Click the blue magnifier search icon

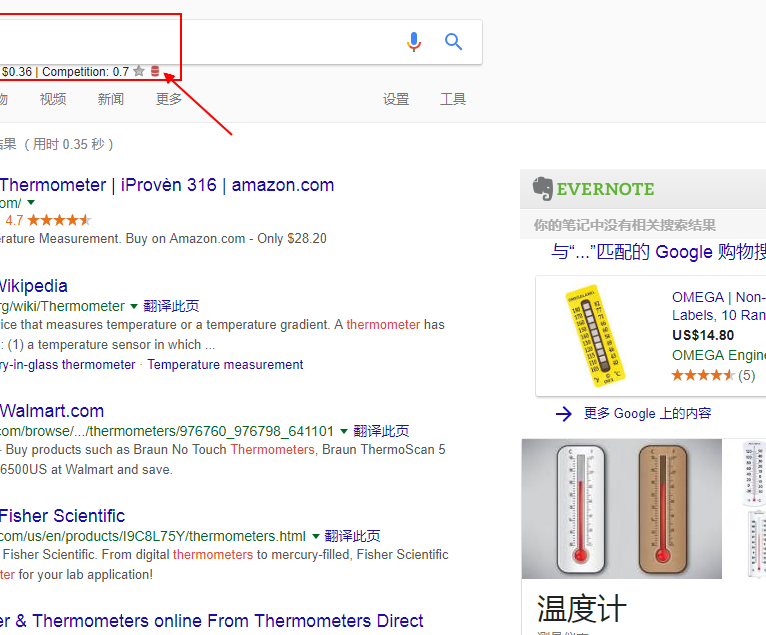click(454, 42)
